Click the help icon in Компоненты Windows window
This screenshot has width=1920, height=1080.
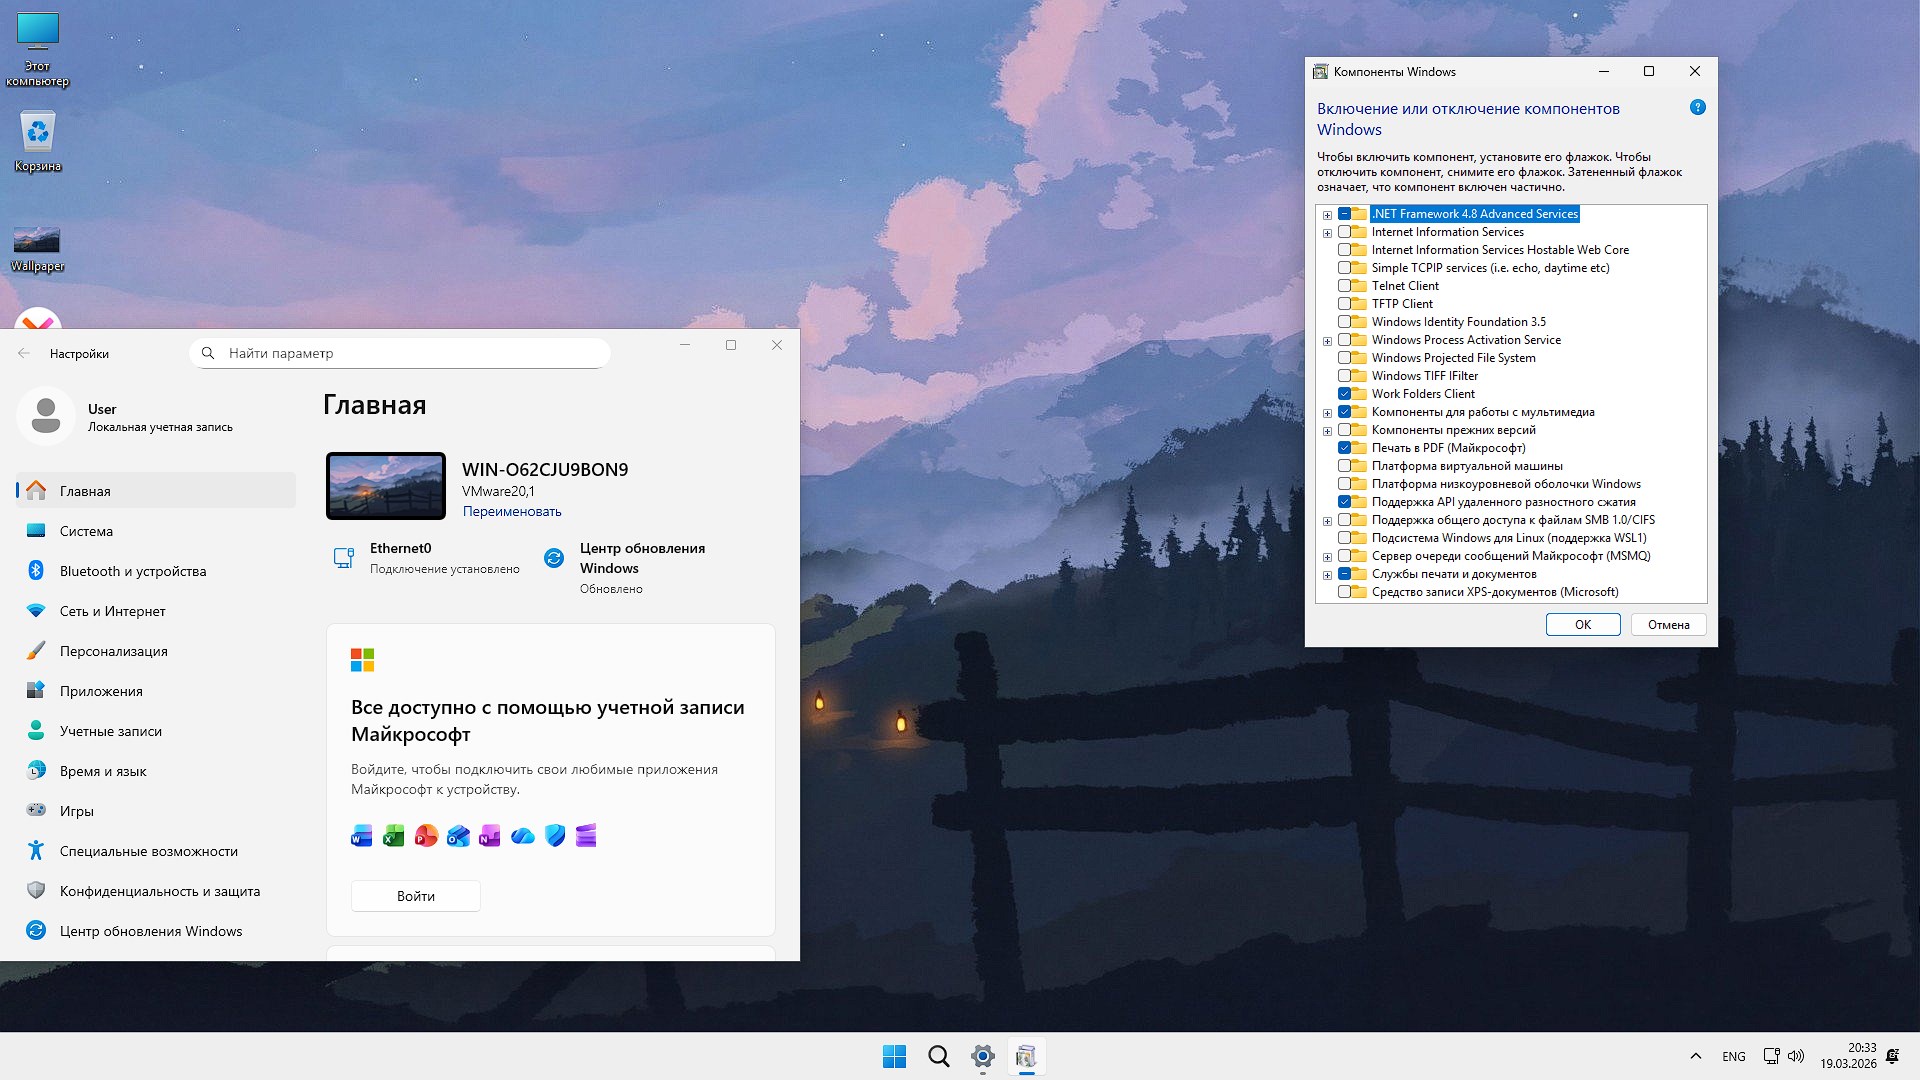pyautogui.click(x=1697, y=107)
